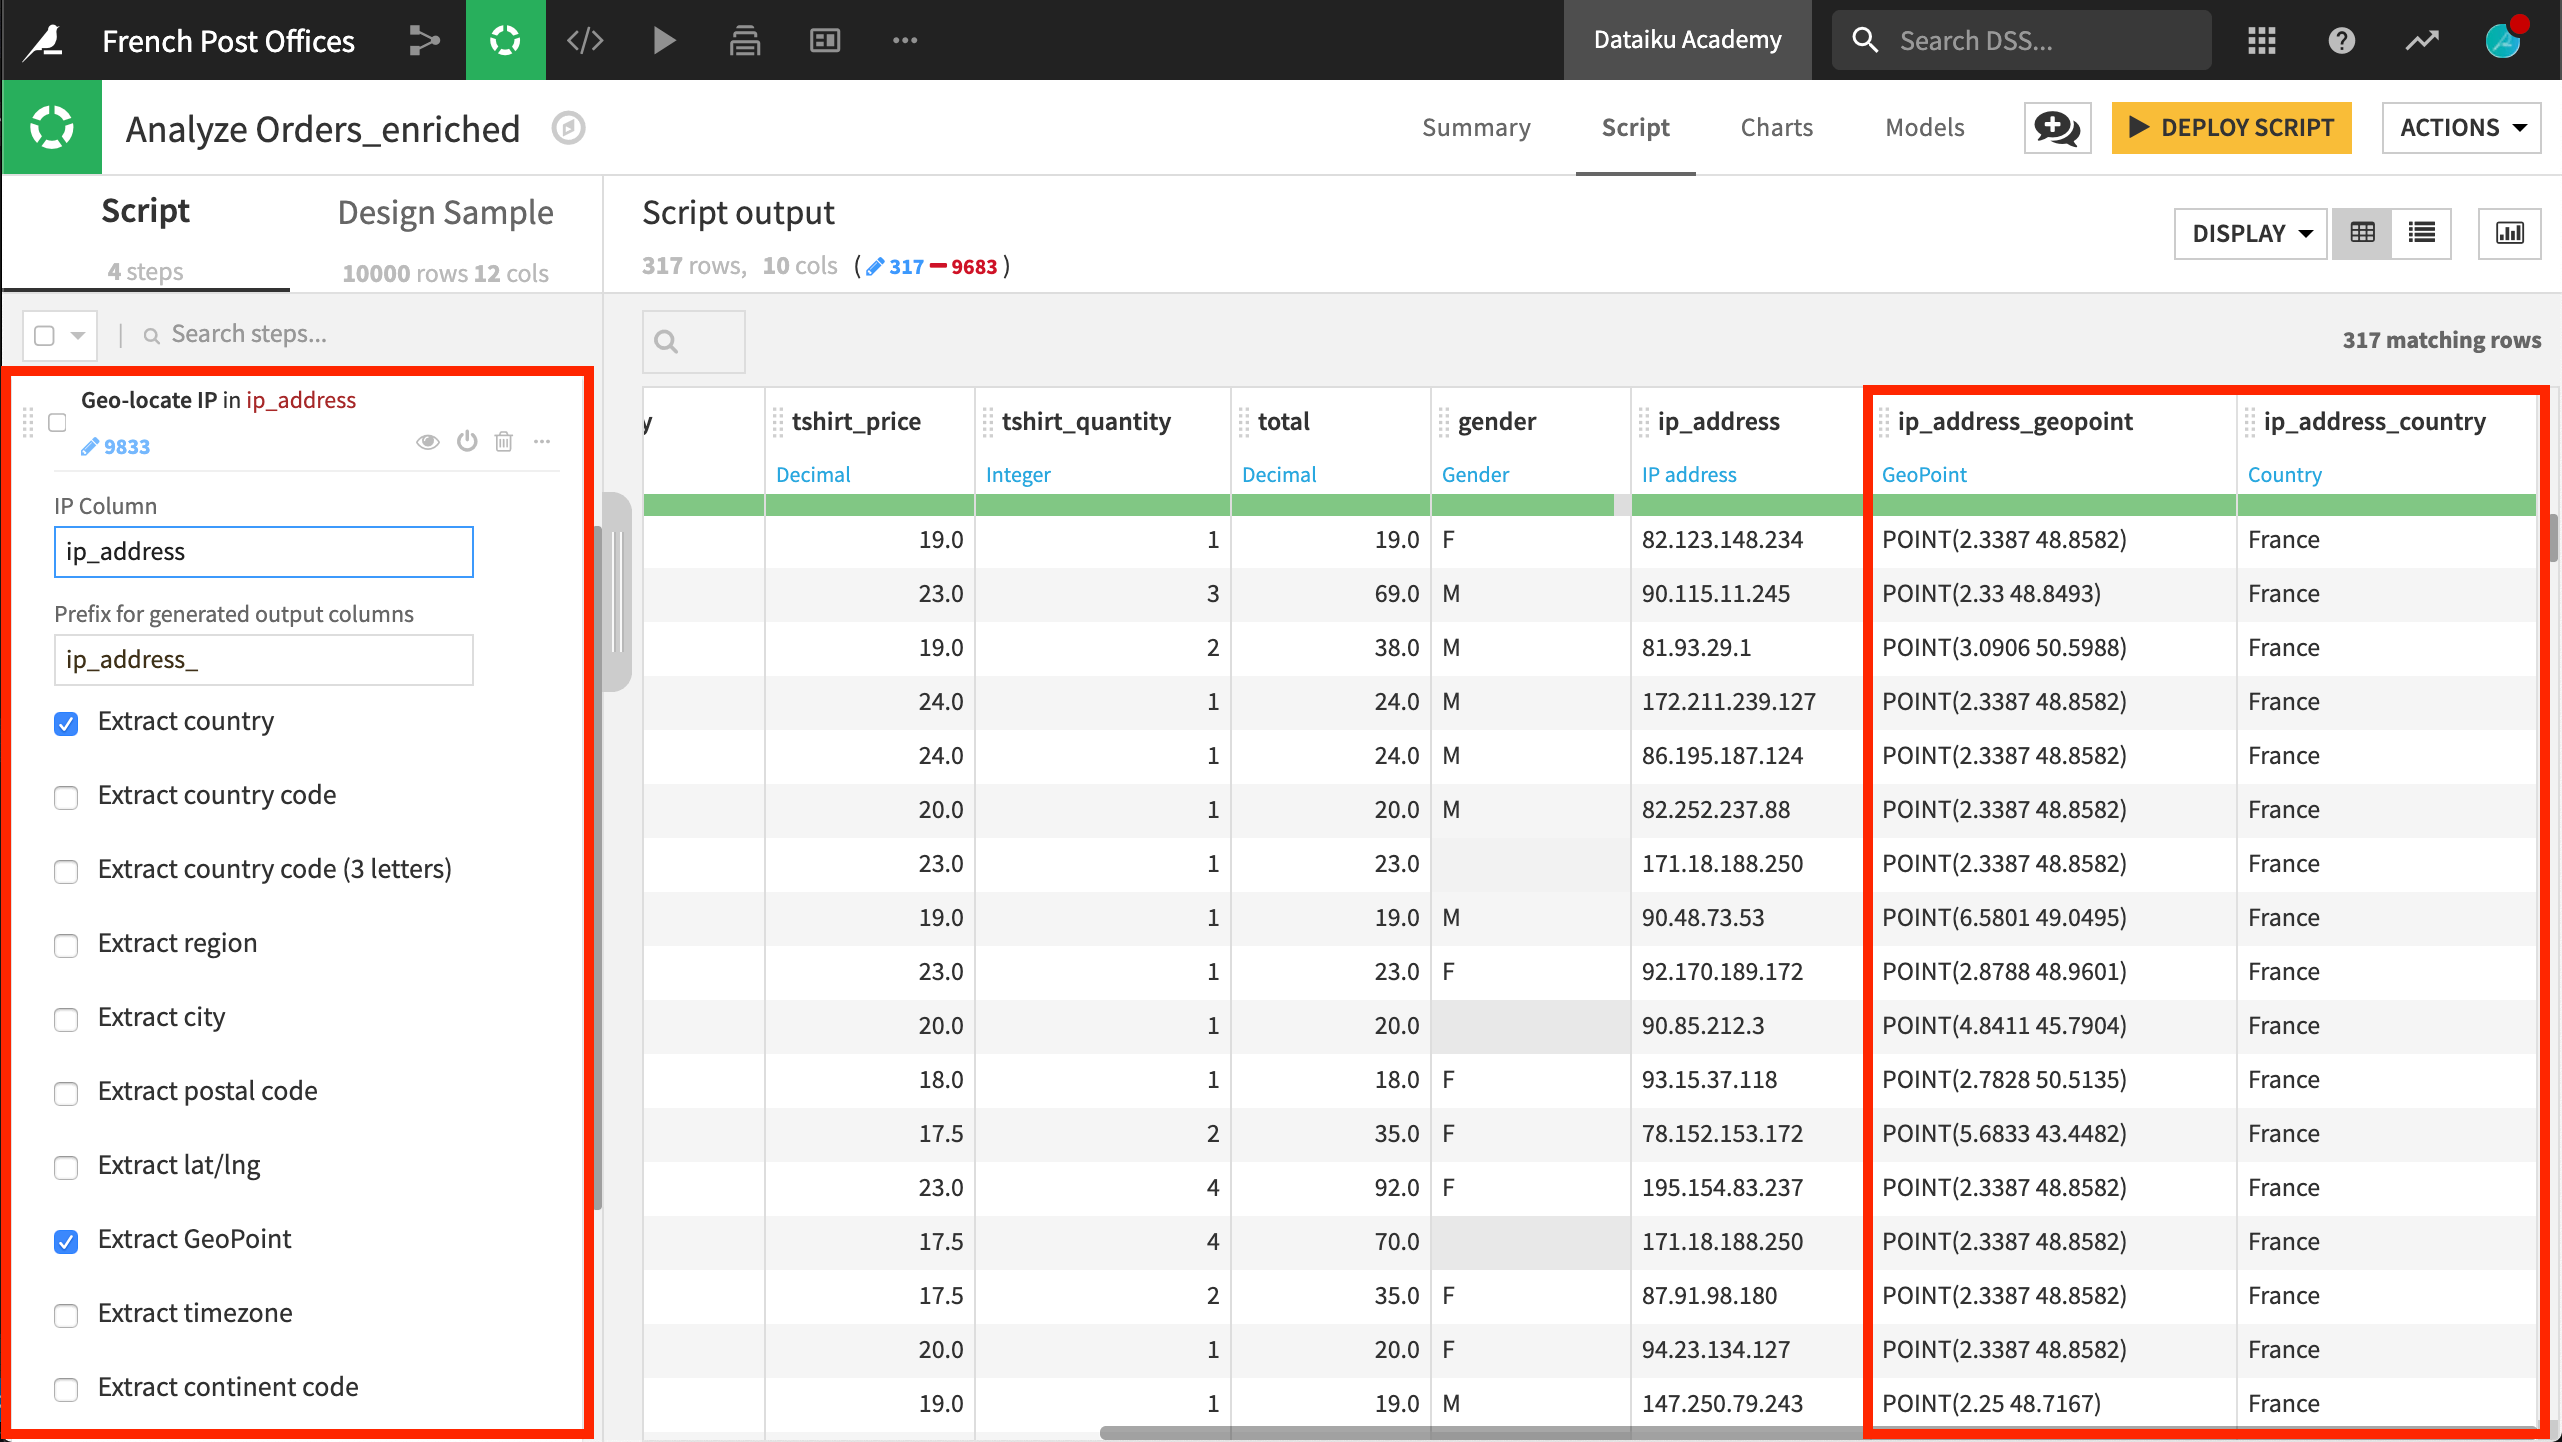Open the ACTIONS dropdown menu
This screenshot has height=1442, width=2562.
(2460, 127)
